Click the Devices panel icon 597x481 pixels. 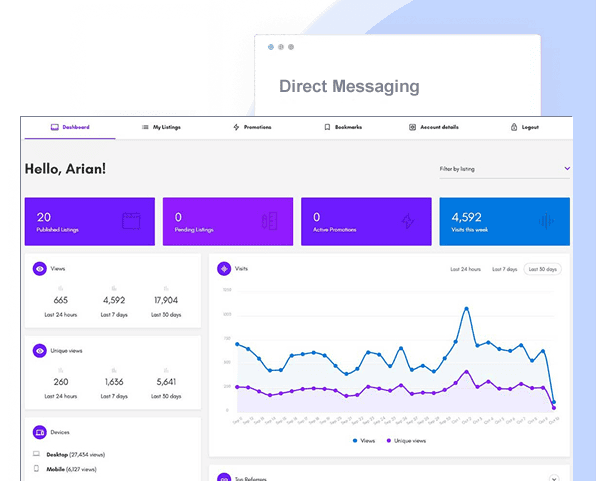40,432
